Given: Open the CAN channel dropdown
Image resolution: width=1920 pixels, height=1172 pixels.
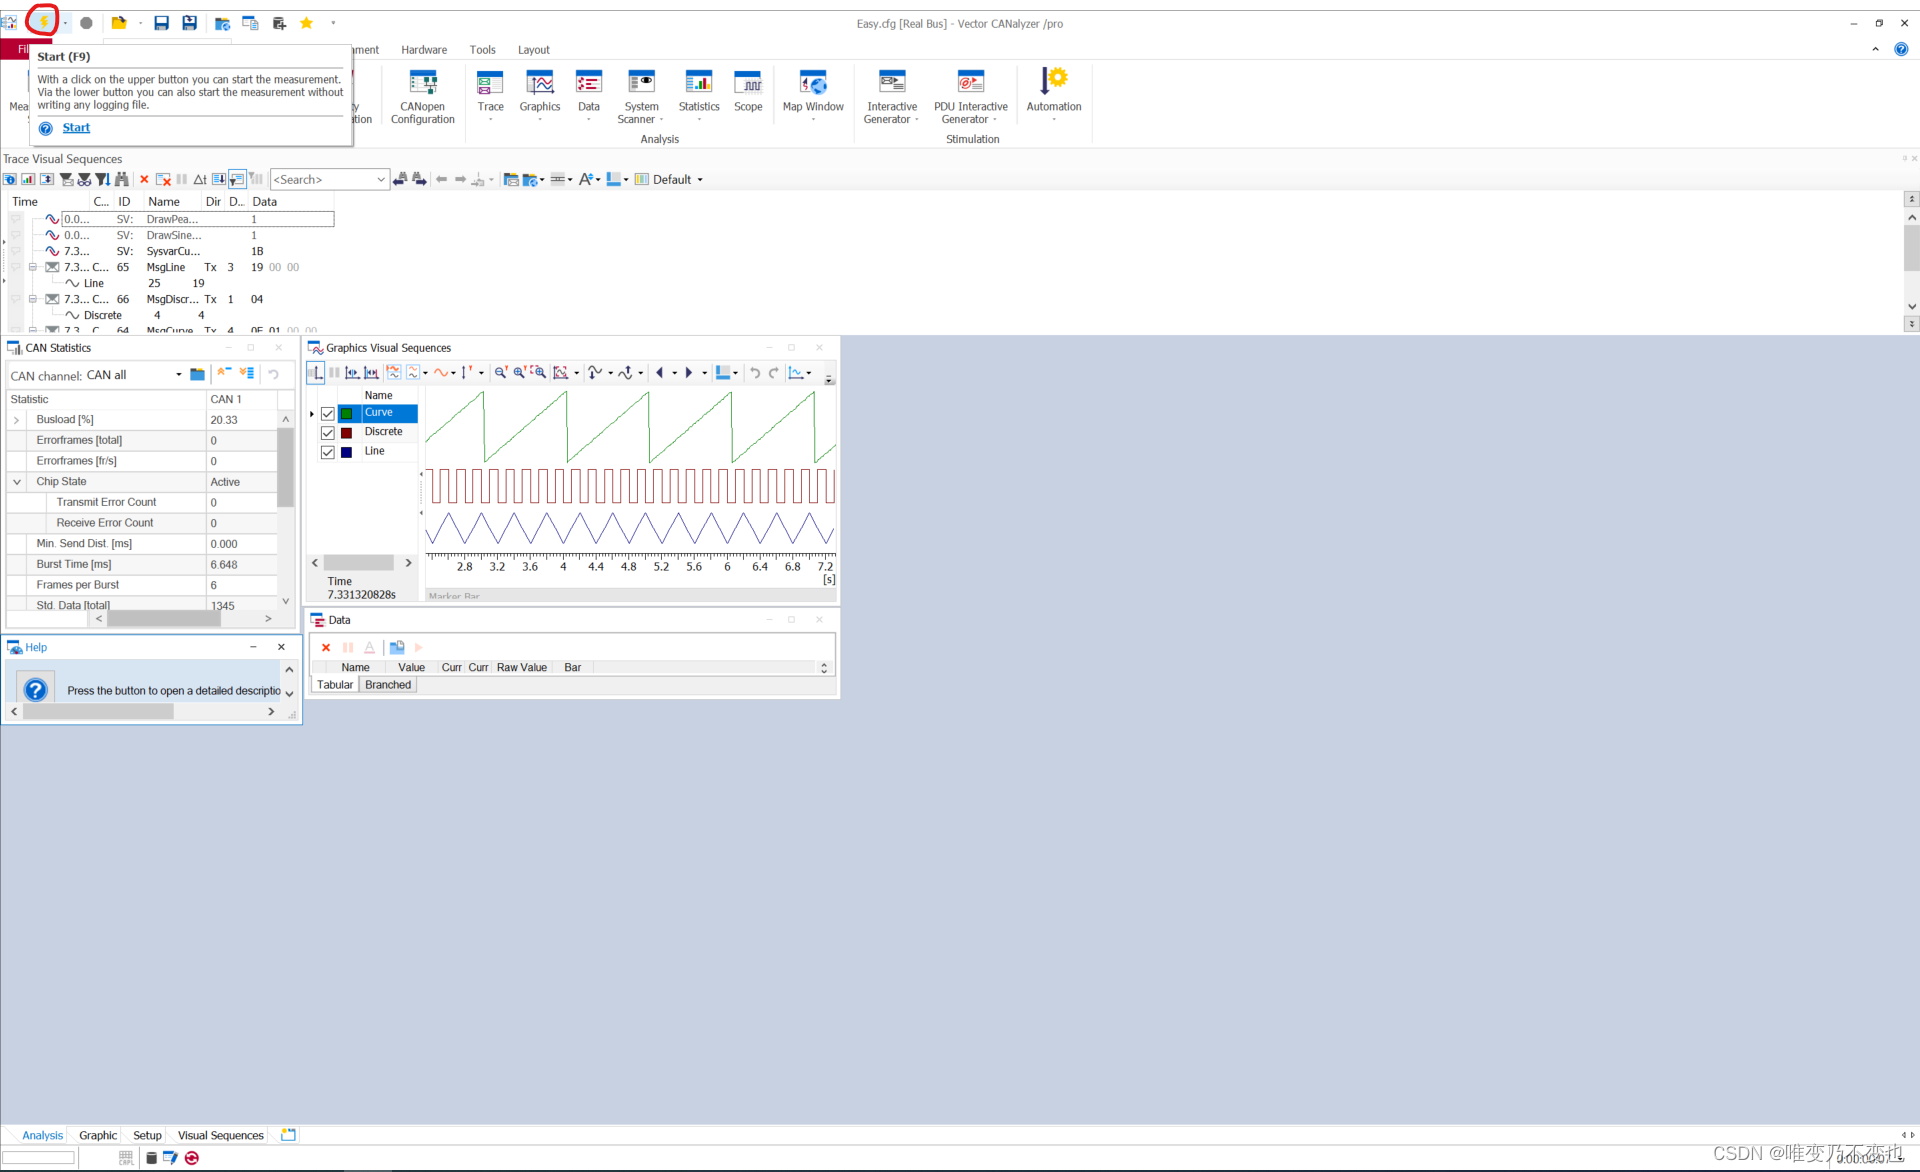Looking at the screenshot, I should (x=179, y=375).
